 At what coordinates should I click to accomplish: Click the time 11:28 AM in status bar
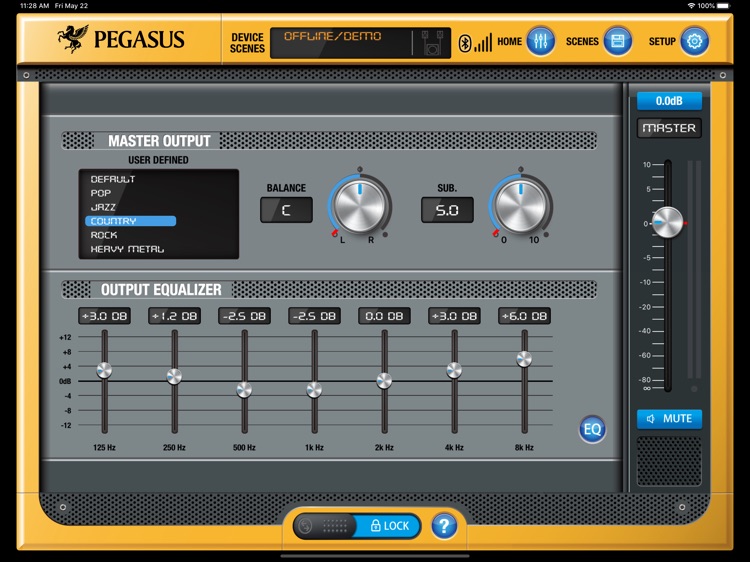tap(34, 6)
